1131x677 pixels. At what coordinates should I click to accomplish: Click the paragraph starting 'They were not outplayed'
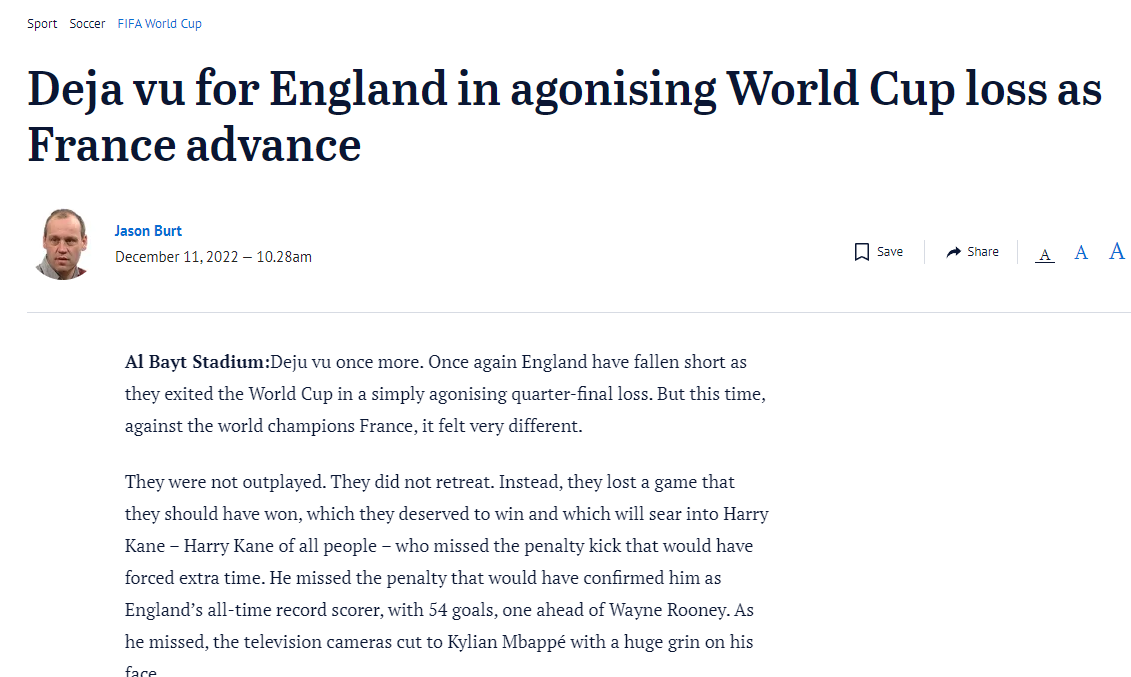coord(446,546)
